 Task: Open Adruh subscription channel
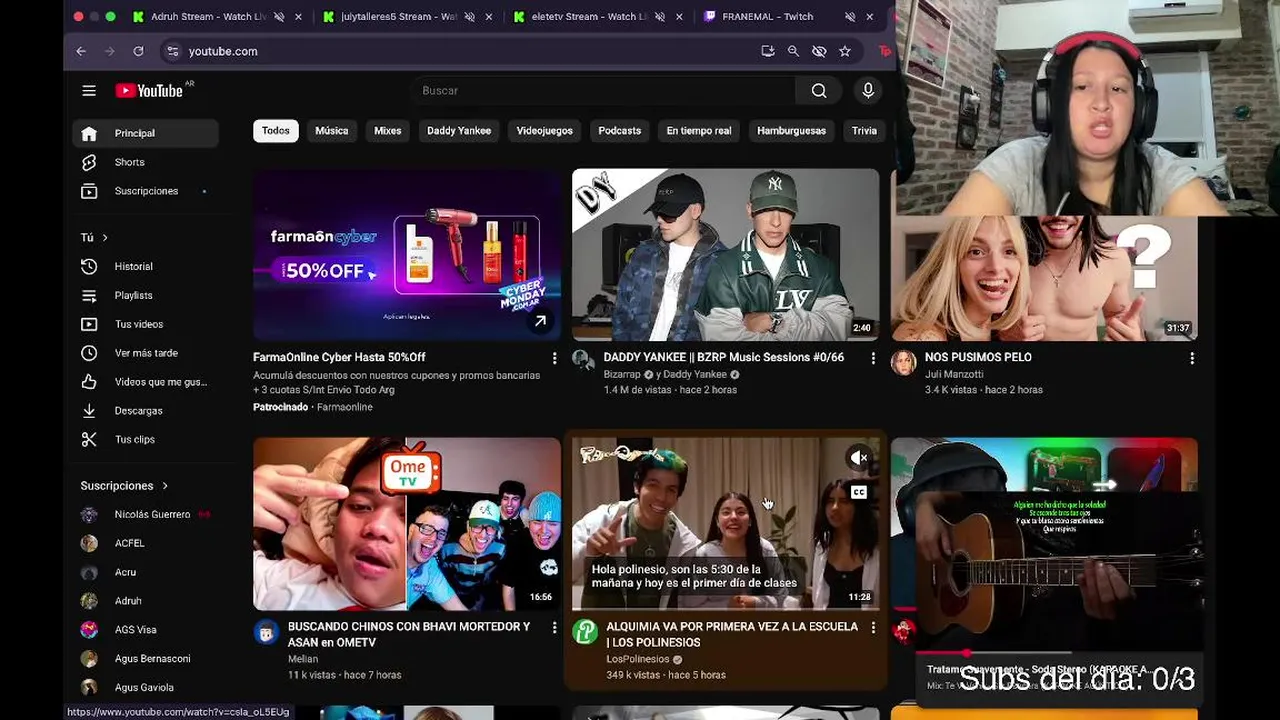[x=145, y=601]
